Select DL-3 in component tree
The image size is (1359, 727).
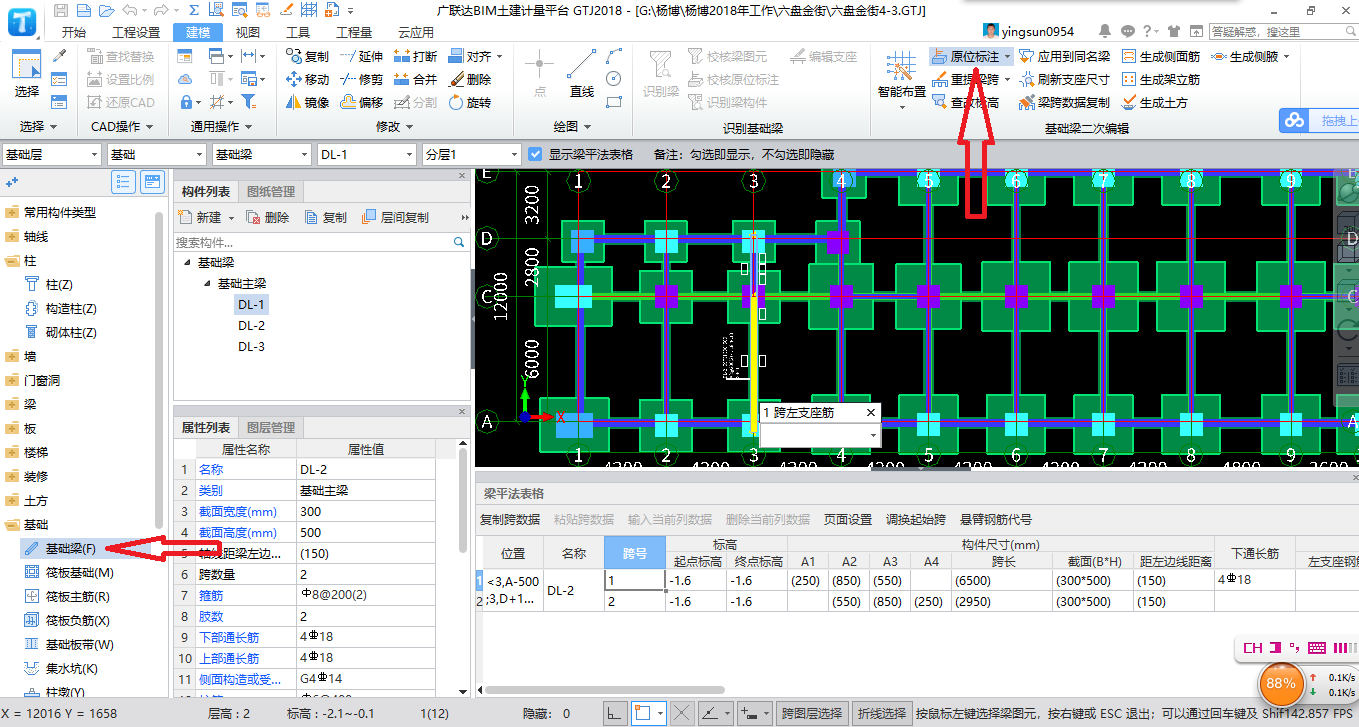click(x=251, y=346)
